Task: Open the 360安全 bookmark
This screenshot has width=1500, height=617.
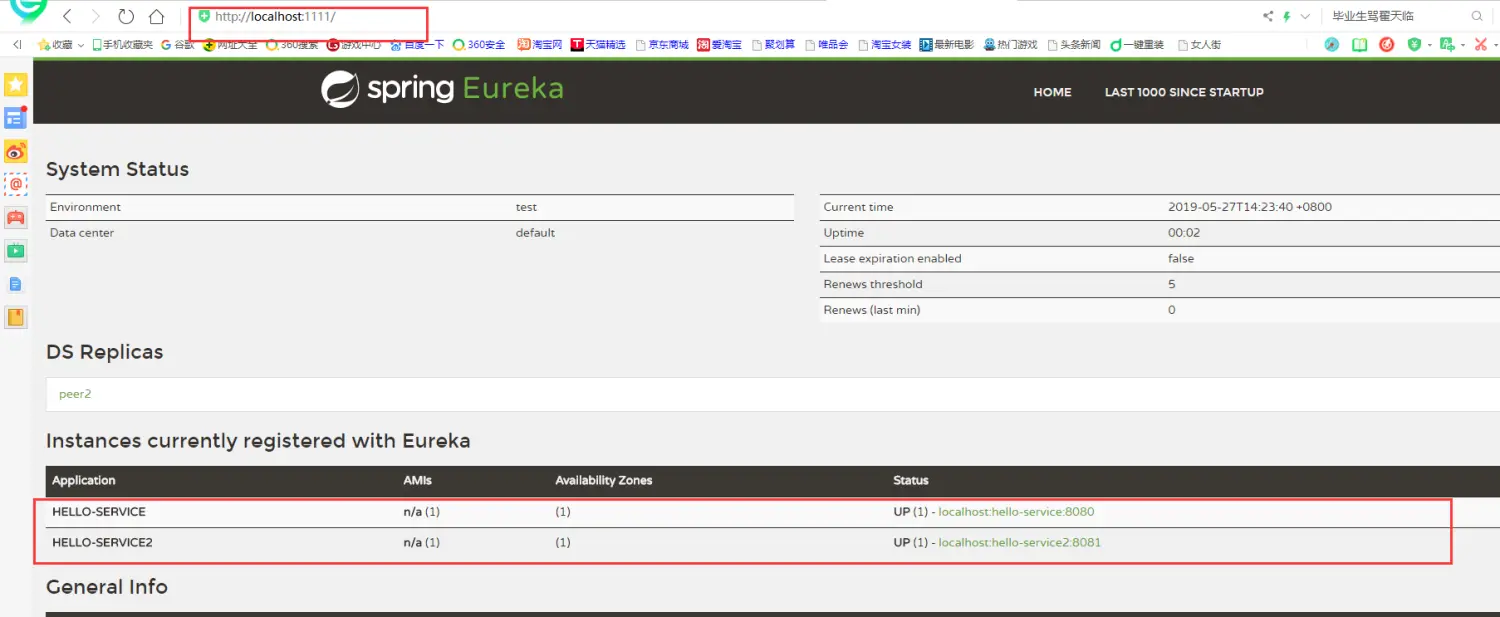Action: (479, 45)
